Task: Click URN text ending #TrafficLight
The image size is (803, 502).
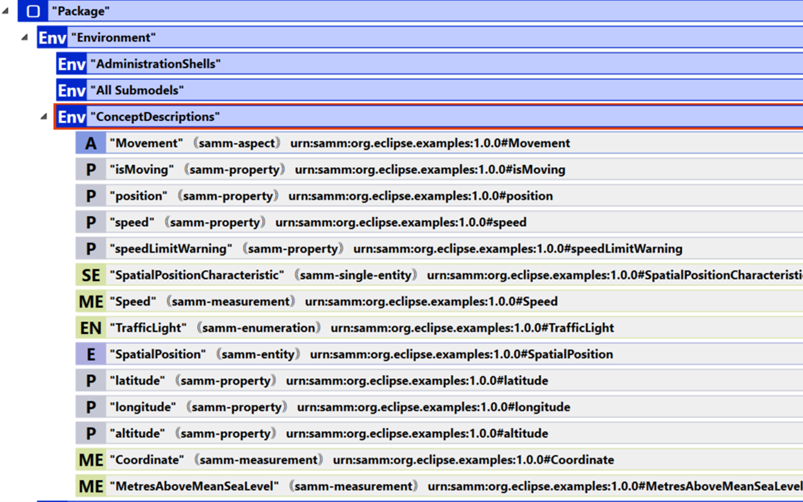Action: (x=472, y=328)
